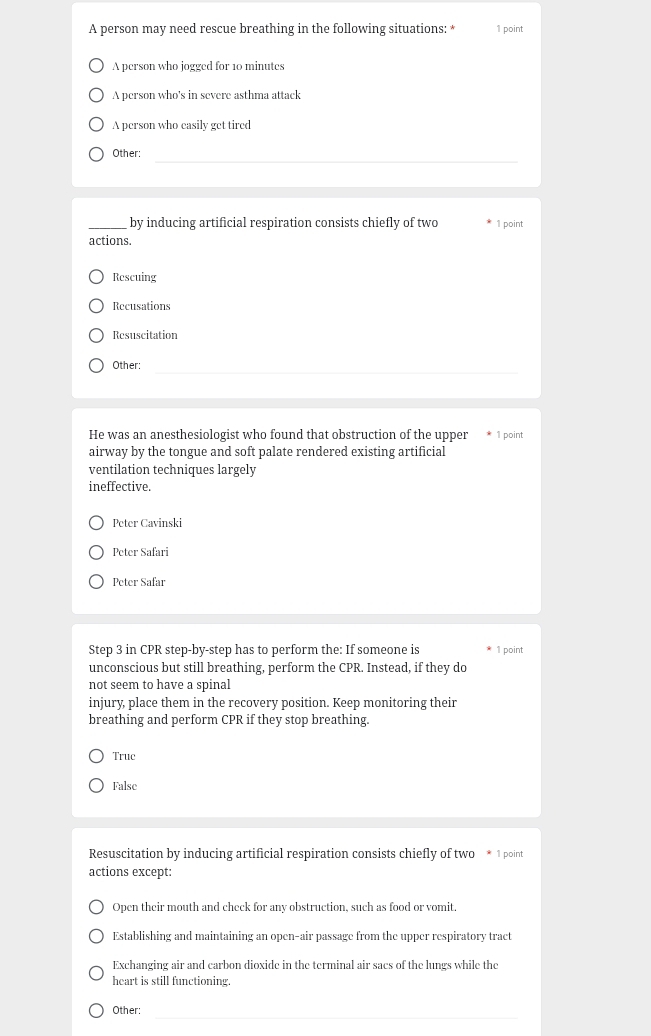Image resolution: width=651 pixels, height=1036 pixels.
Task: Choose 'Establishing and maintaining an open-air passage'
Action: click(96, 936)
